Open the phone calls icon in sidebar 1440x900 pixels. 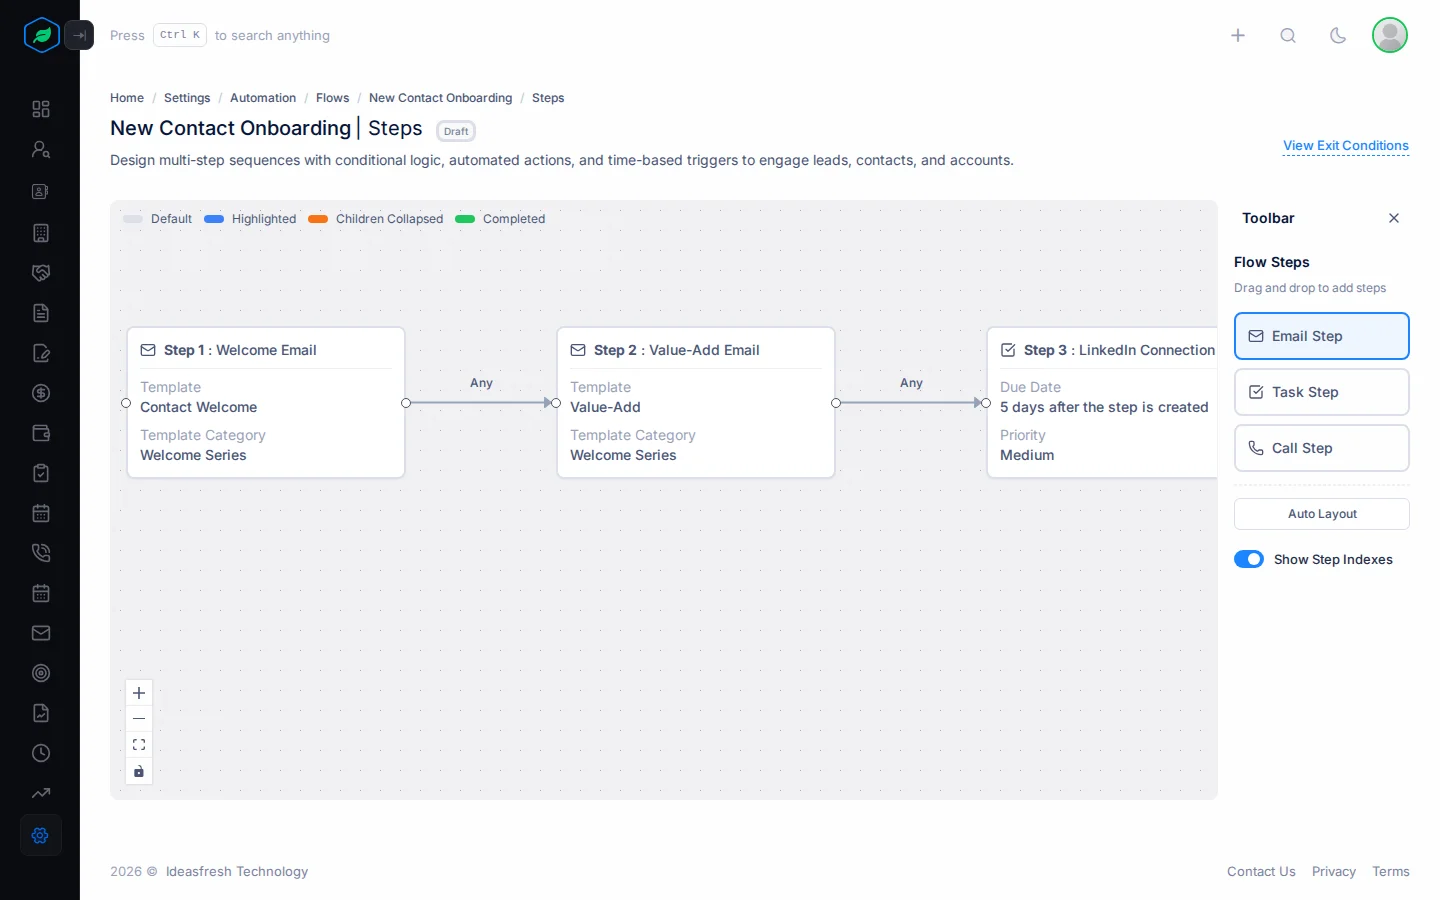coord(41,553)
